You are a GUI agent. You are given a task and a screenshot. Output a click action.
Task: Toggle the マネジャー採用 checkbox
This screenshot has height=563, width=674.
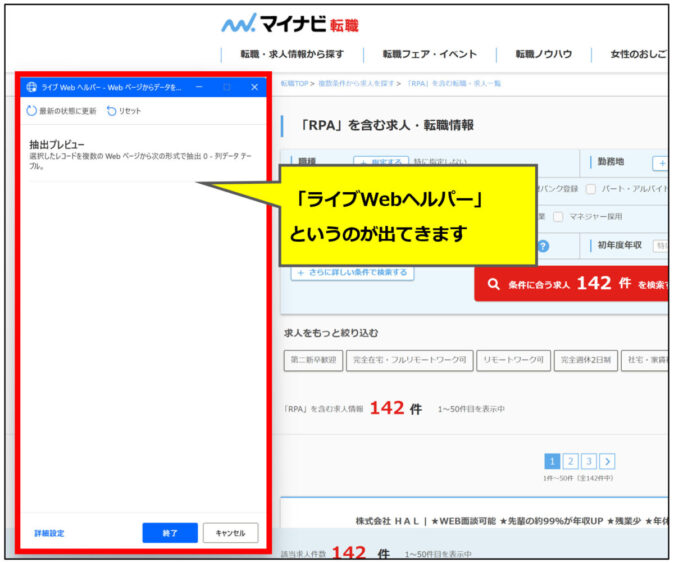point(558,217)
